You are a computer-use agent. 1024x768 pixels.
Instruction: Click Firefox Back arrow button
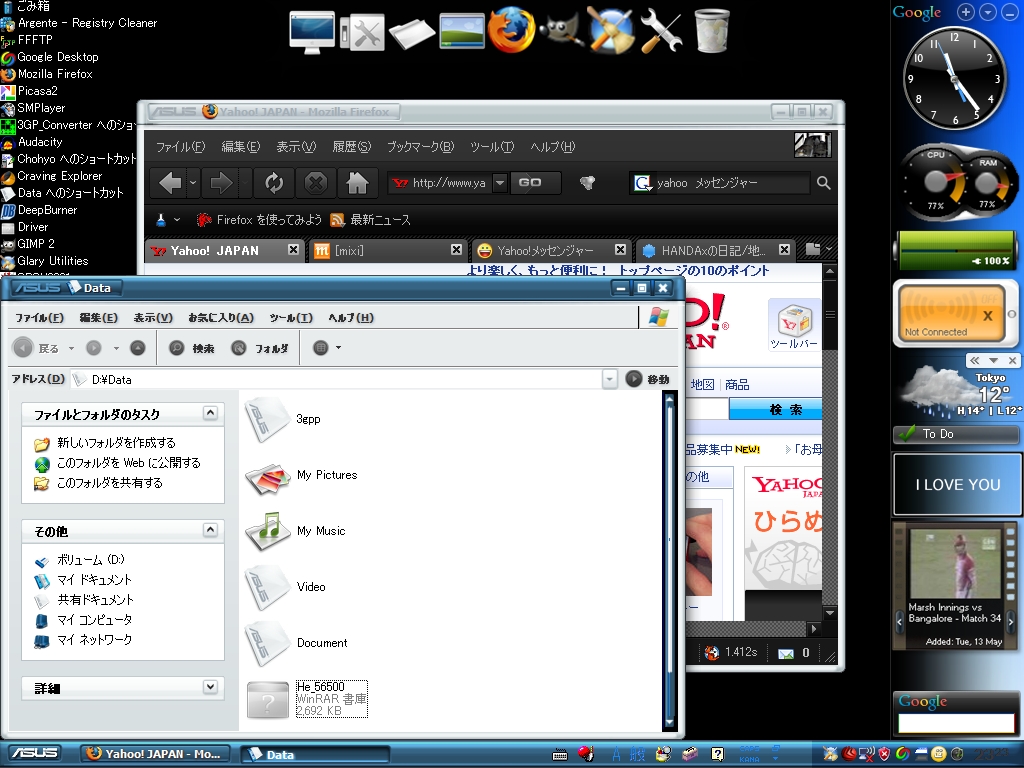pyautogui.click(x=170, y=184)
